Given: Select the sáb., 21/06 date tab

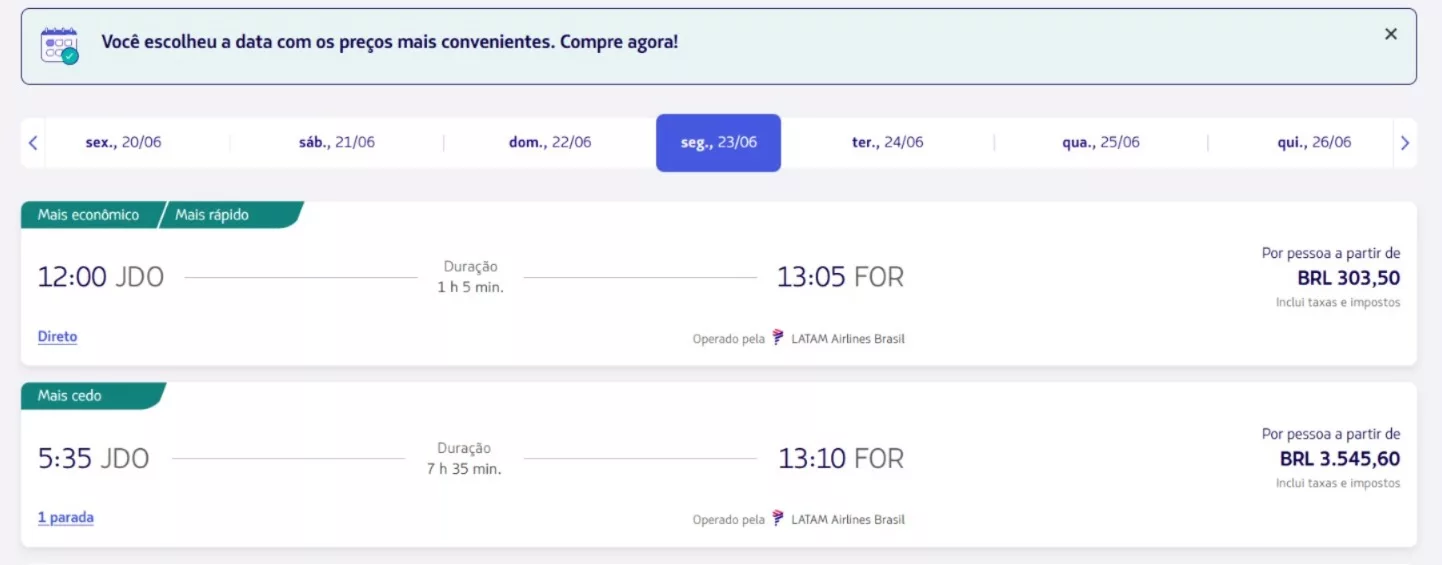Looking at the screenshot, I should (336, 143).
